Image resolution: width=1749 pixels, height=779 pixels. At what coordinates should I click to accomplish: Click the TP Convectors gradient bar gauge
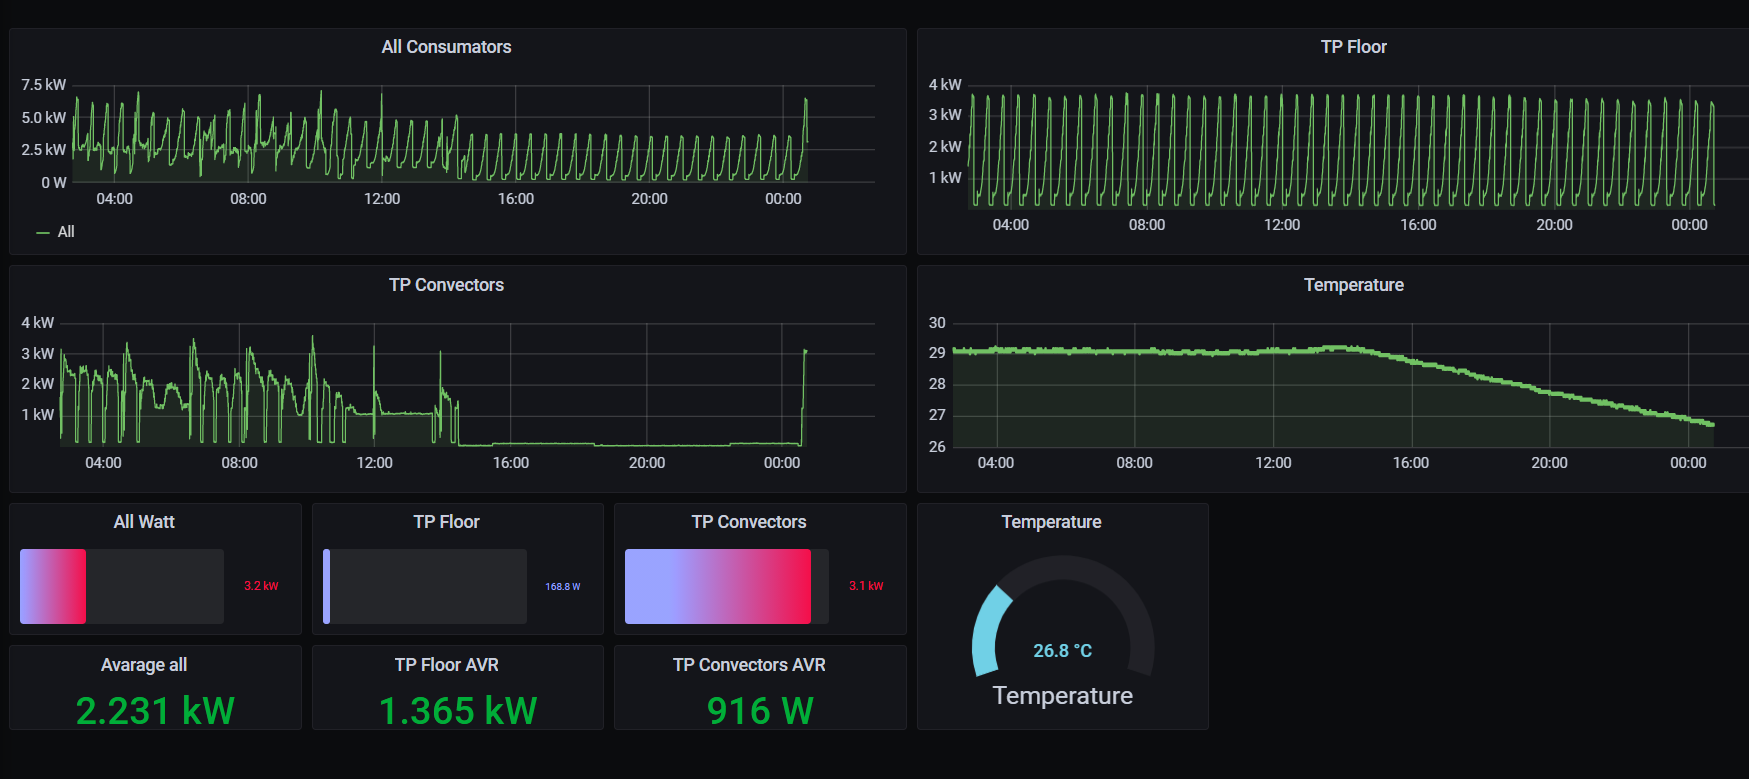pos(717,586)
